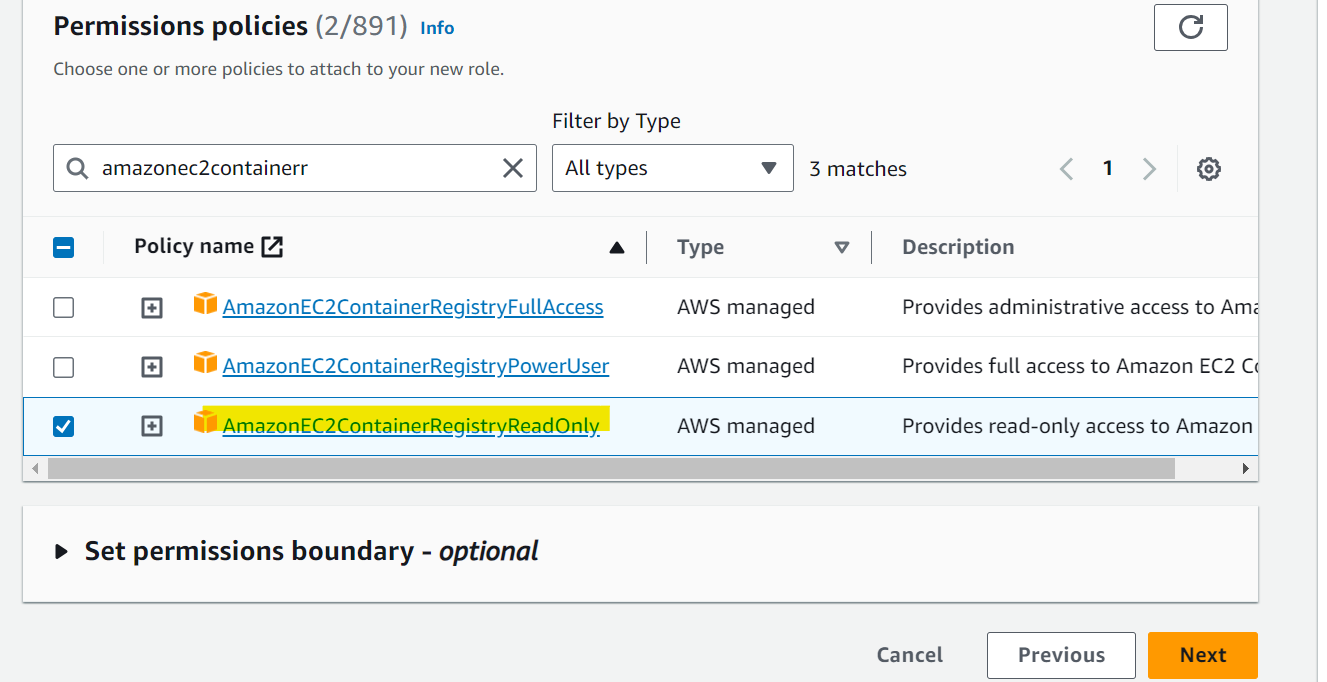
Task: Sort by Type column arrow
Action: (x=842, y=248)
